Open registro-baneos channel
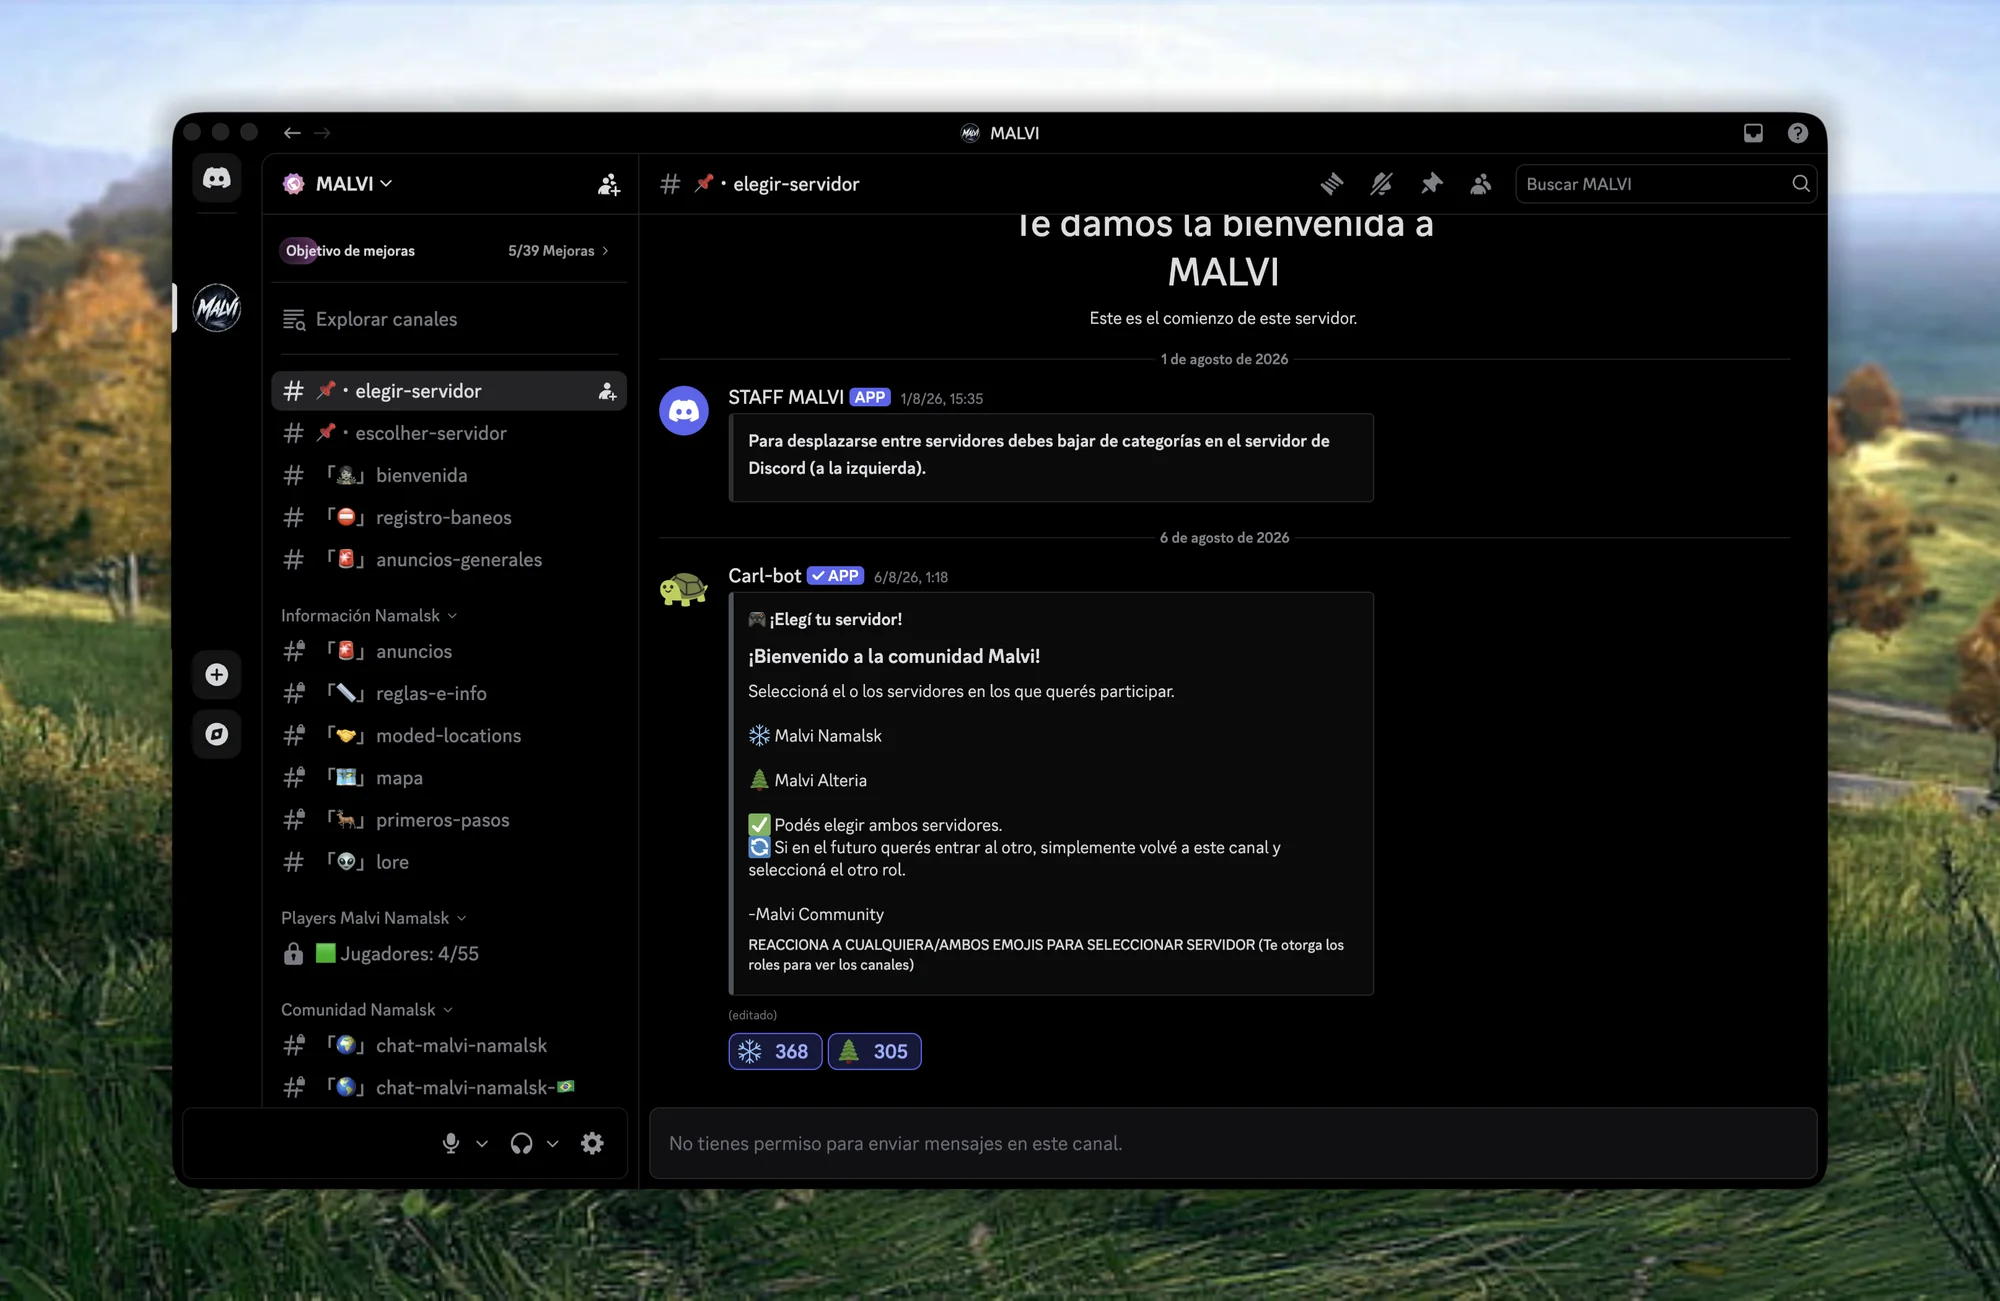The width and height of the screenshot is (2000, 1301). click(x=449, y=518)
